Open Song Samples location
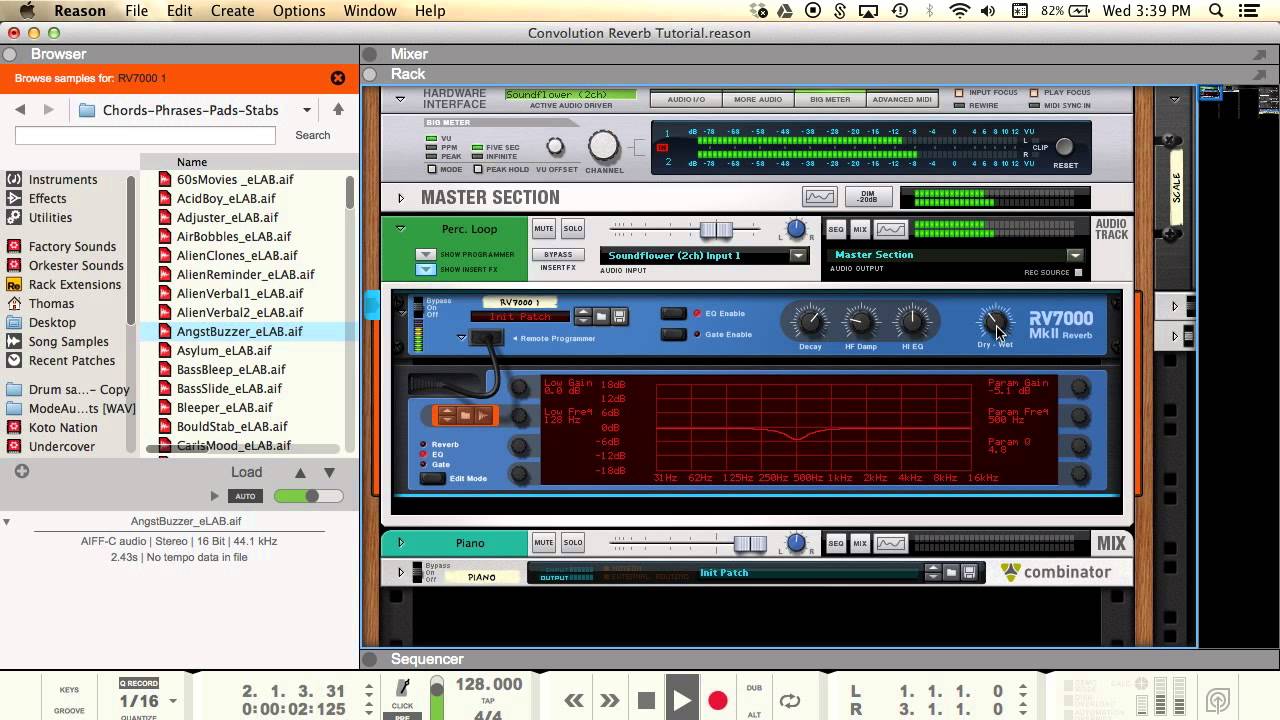Viewport: 1280px width, 720px height. (x=69, y=342)
